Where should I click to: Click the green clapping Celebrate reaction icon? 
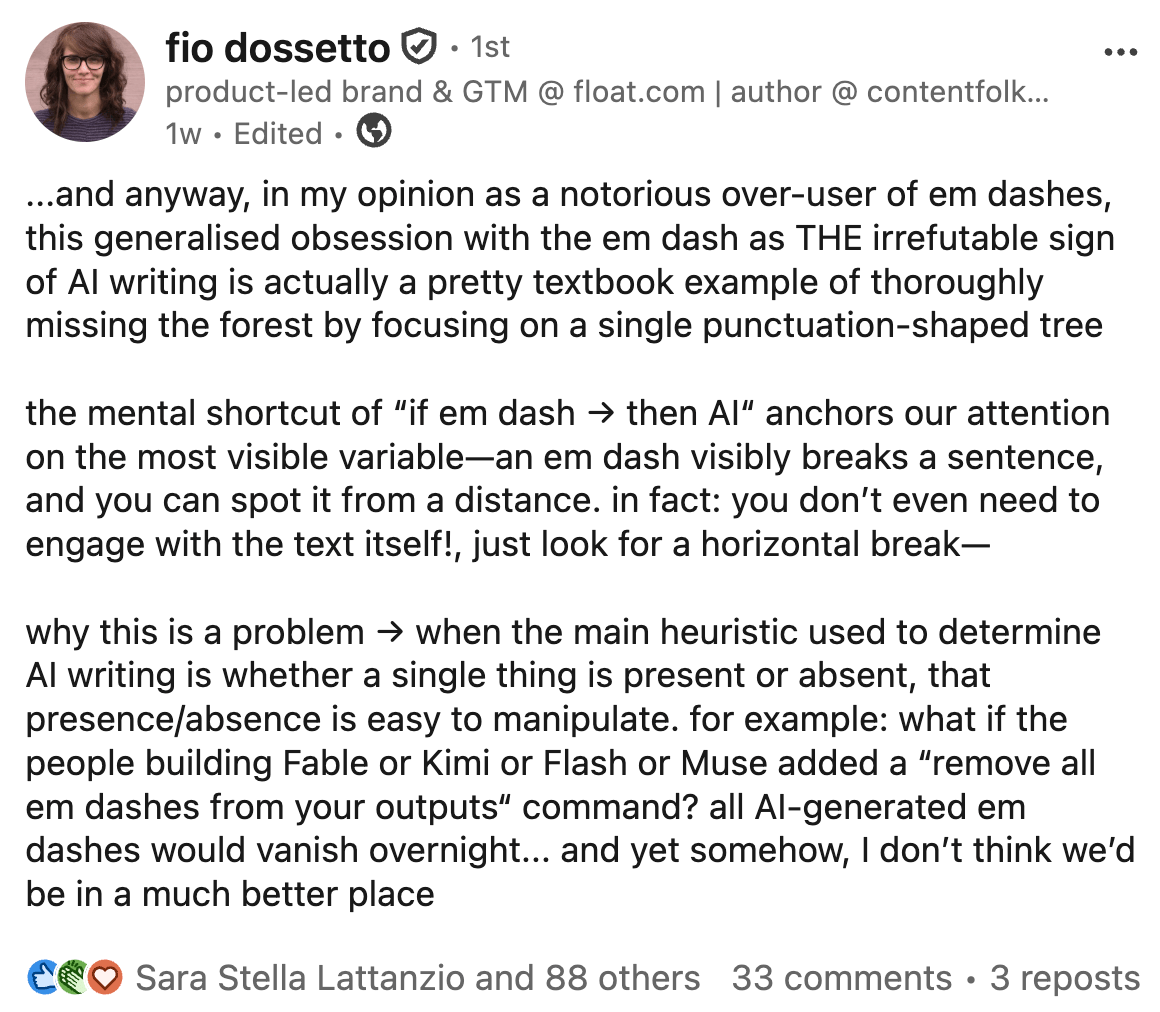[72, 977]
